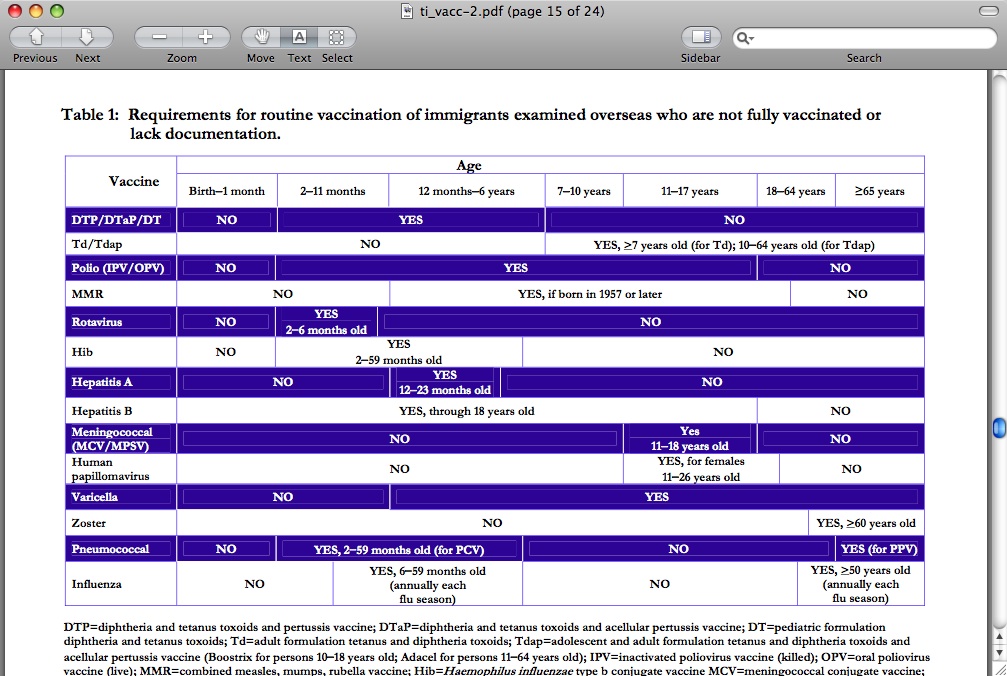1007x676 pixels.
Task: Click the '12 months–6 years' column header
Action: 466,191
